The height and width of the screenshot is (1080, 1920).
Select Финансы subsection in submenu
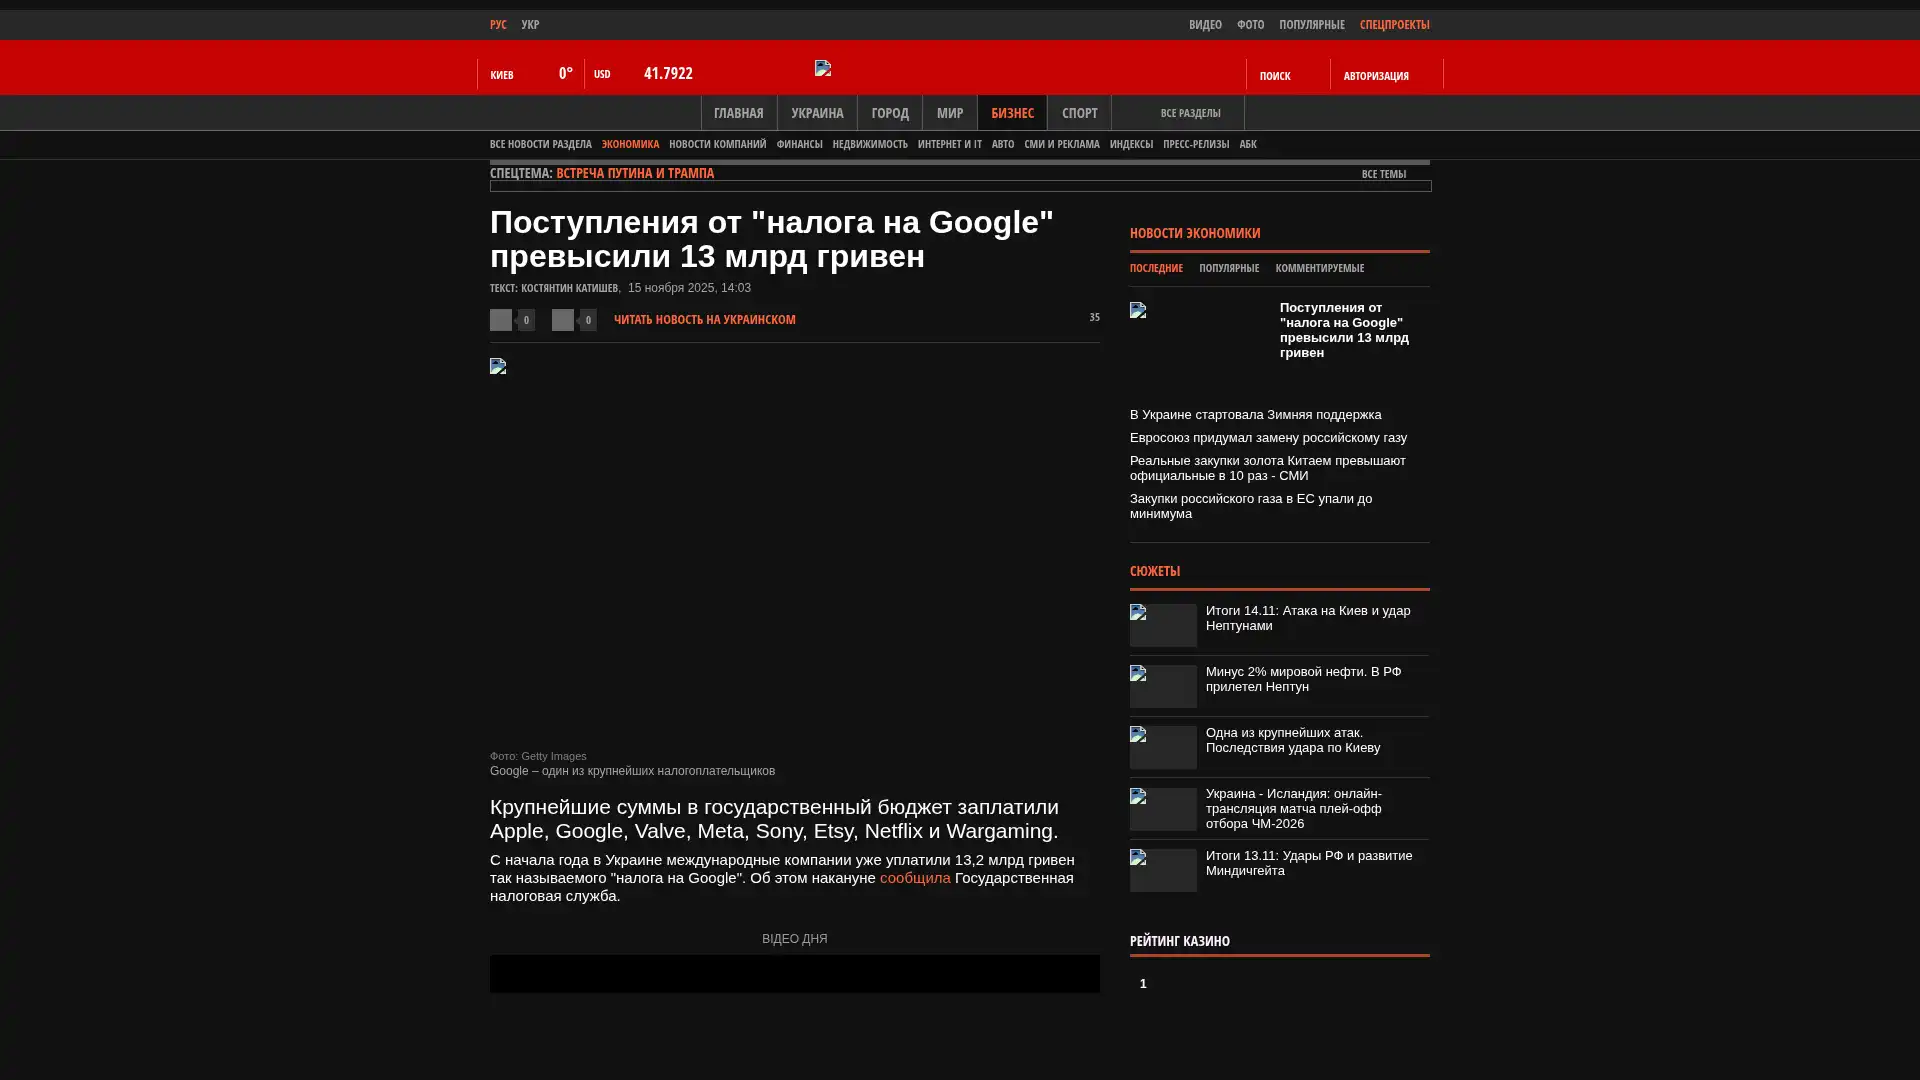coord(799,144)
